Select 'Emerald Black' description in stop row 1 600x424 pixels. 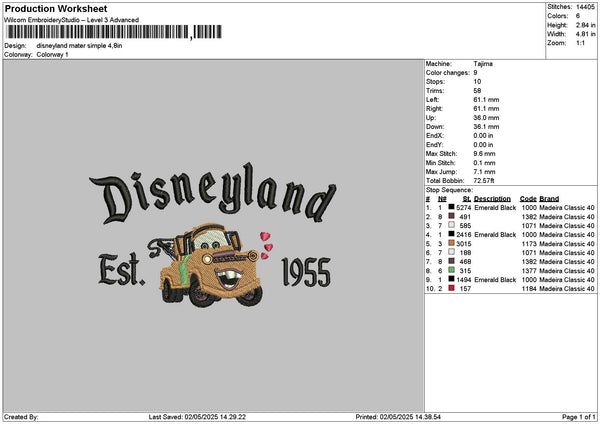click(x=495, y=207)
